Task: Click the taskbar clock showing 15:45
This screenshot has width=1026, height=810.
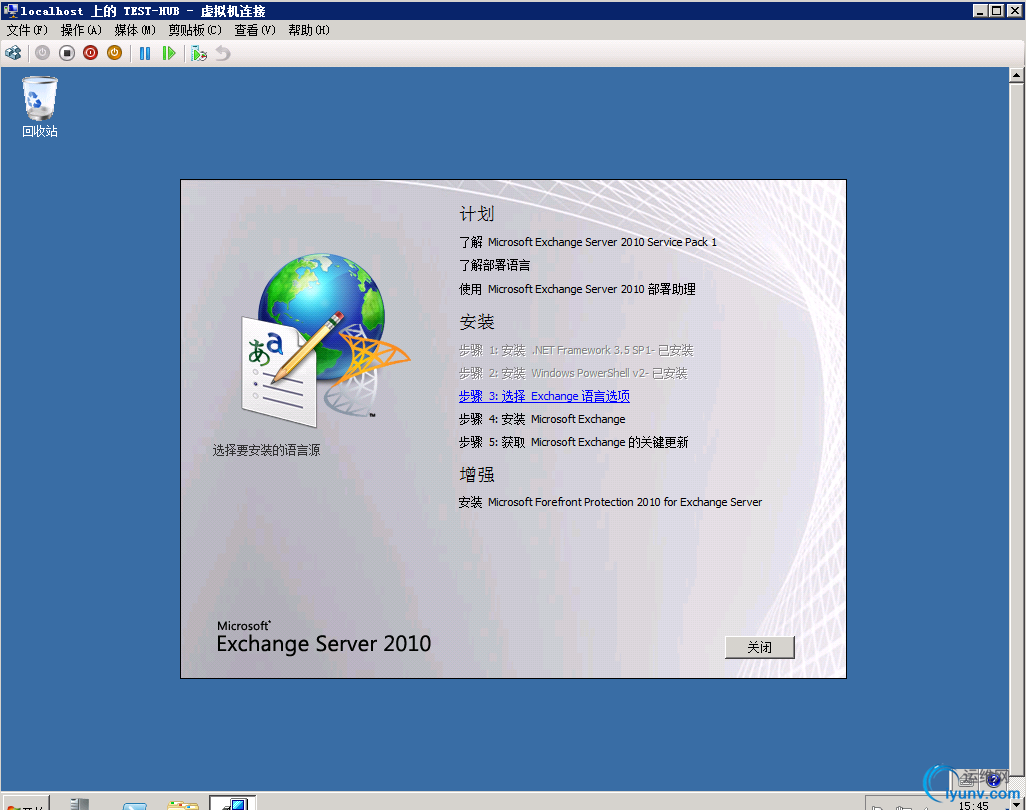Action: coord(973,805)
